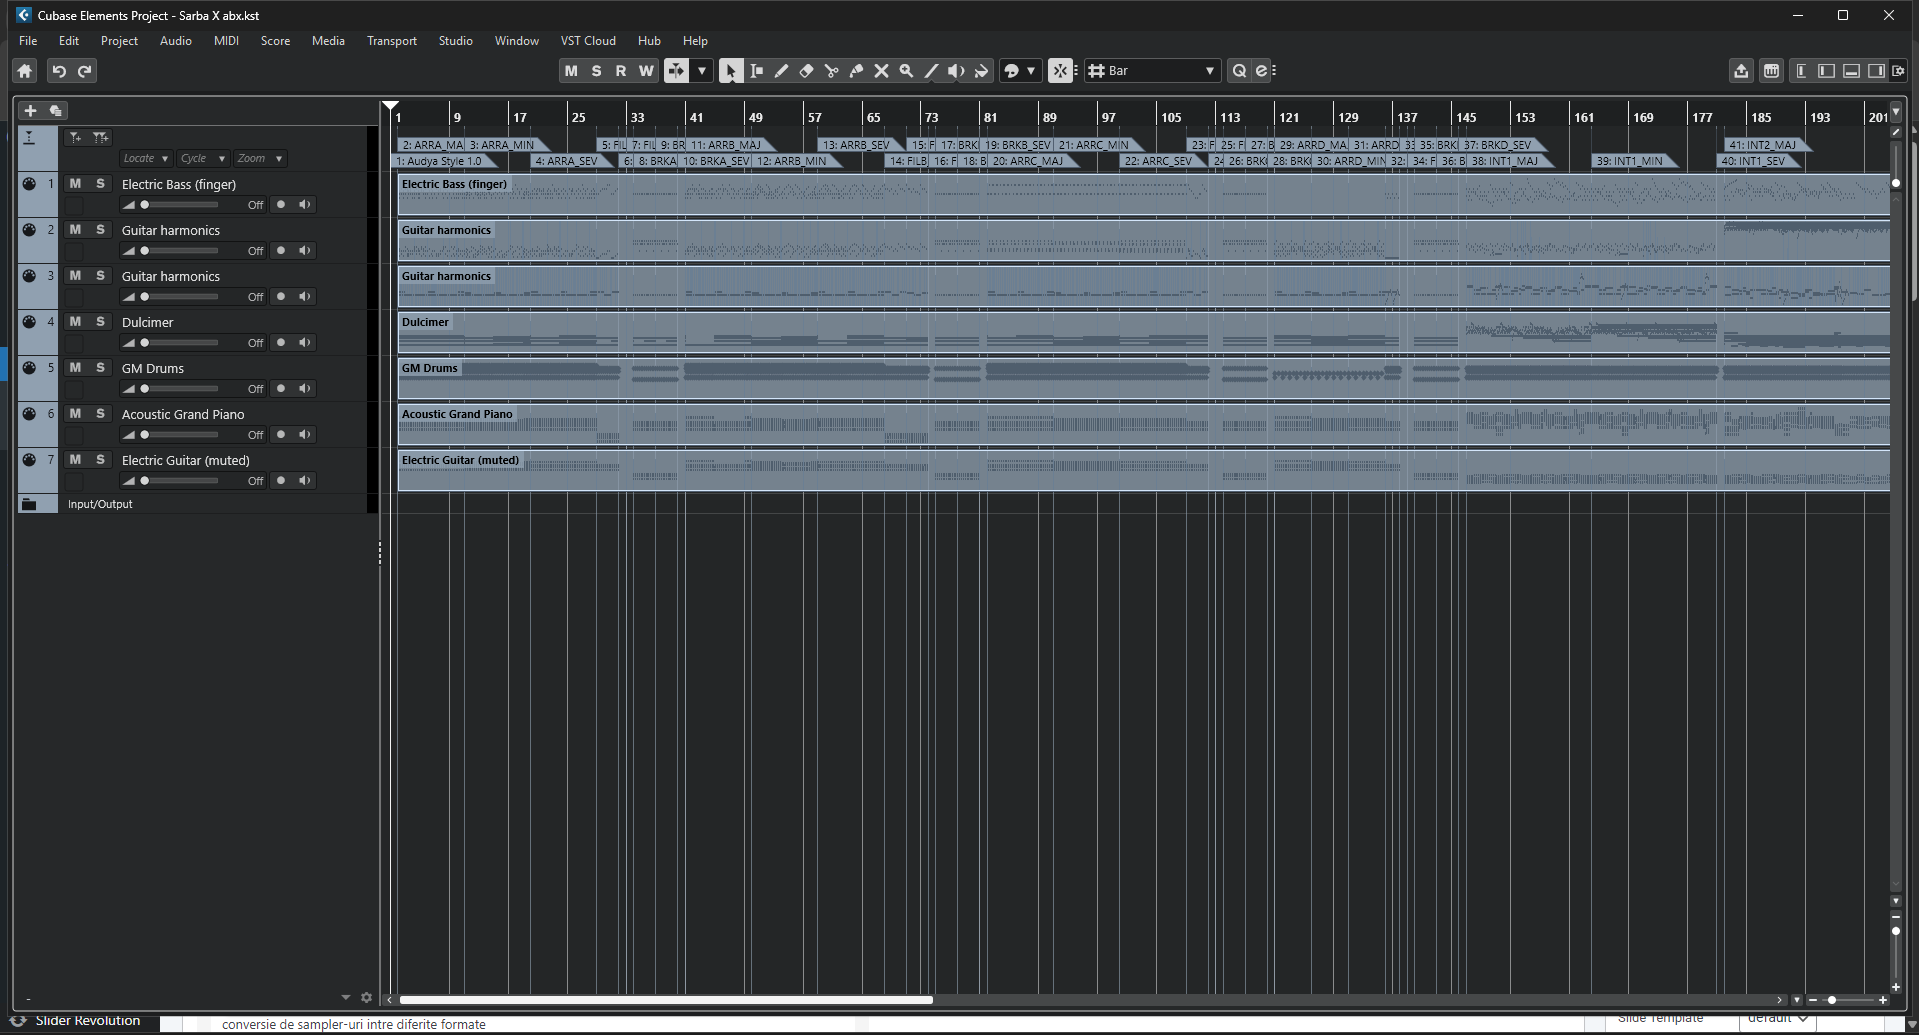Toggle the Snap button in toolbar

1060,71
